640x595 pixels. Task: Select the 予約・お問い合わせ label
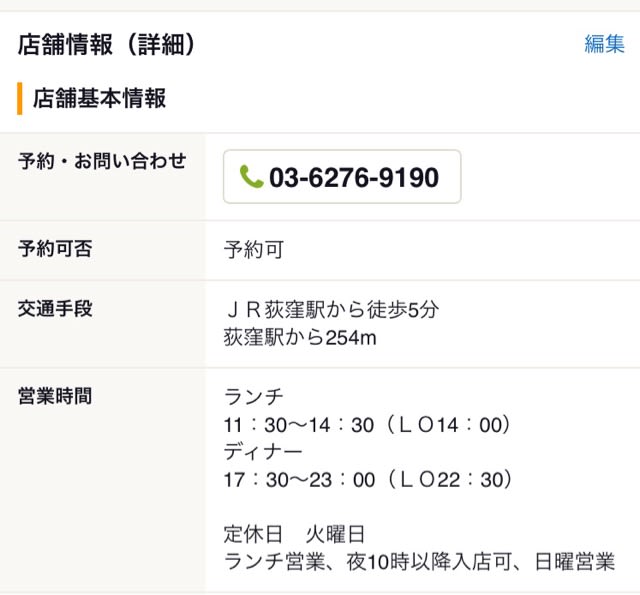tap(102, 161)
